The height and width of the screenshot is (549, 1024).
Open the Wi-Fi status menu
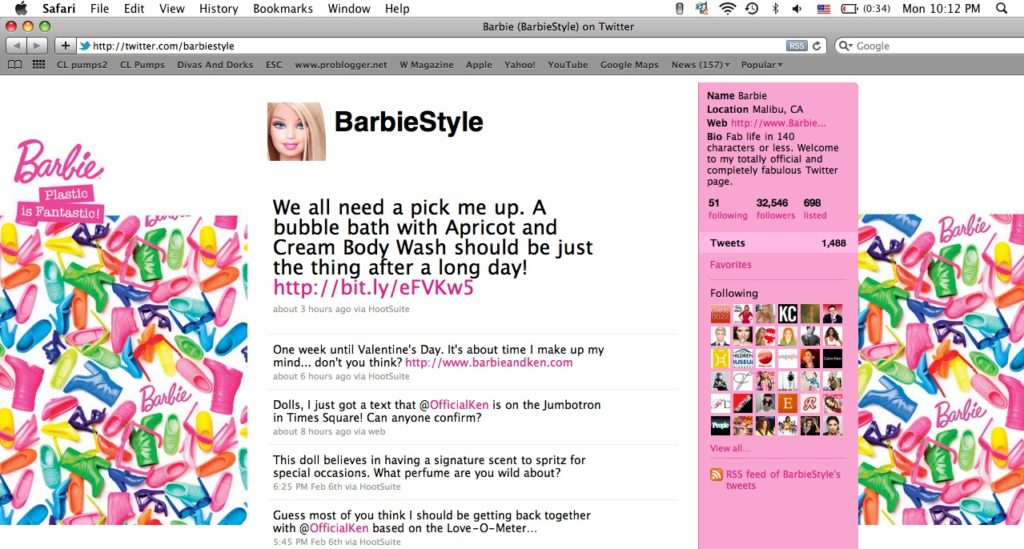pyautogui.click(x=726, y=8)
